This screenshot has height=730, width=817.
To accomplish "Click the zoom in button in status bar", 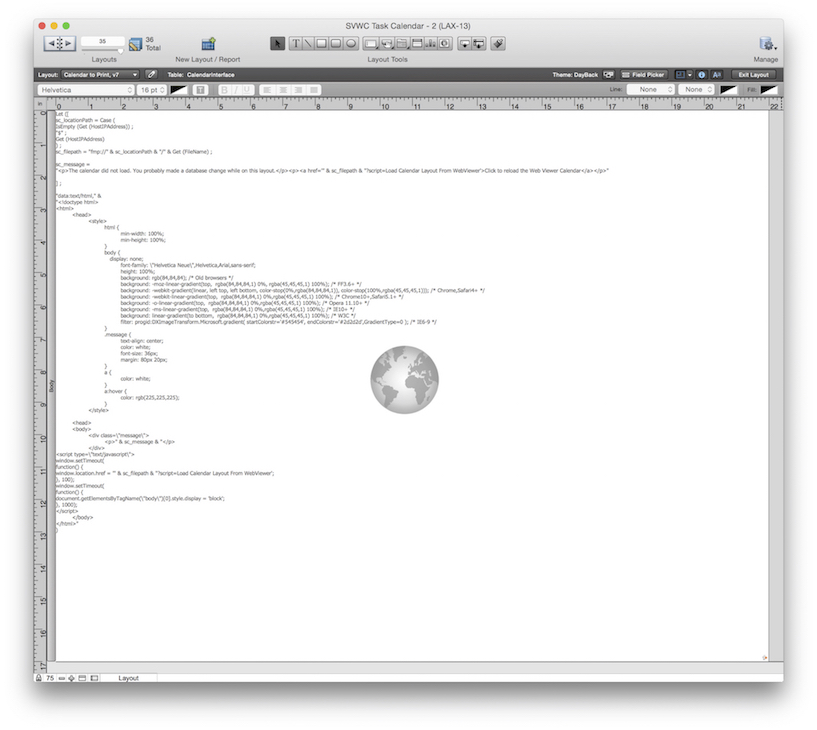I will 71,678.
